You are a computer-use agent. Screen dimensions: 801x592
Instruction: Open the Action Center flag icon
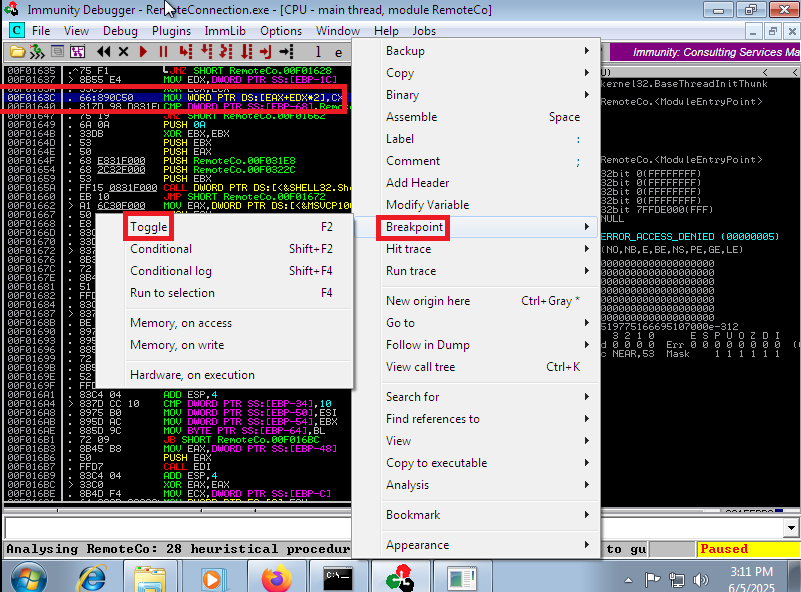pos(652,580)
